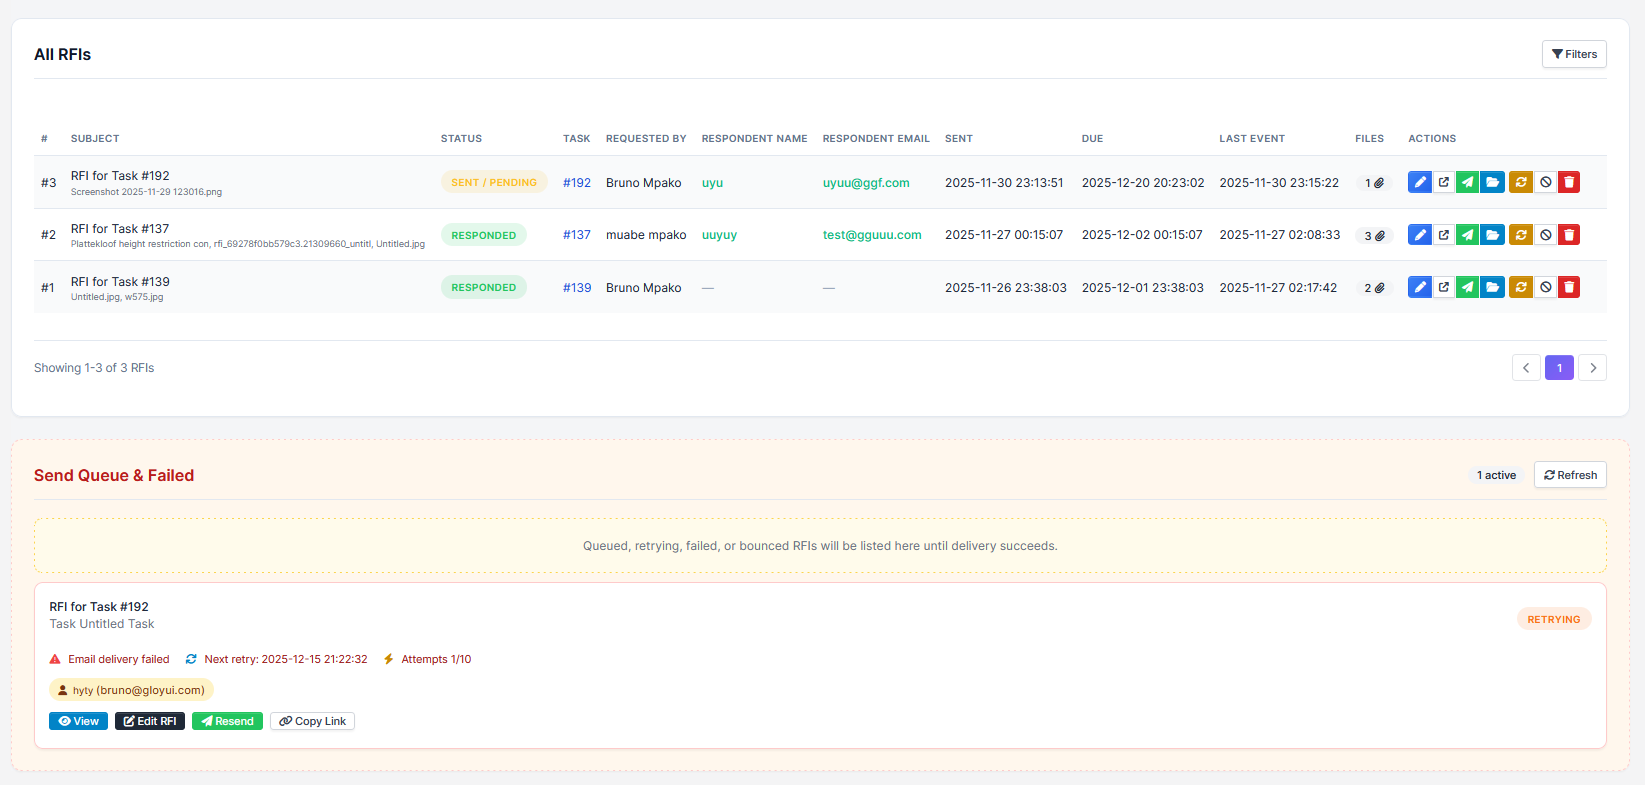Click the 2-files paperclip badge for RFI #1
Viewport: 1645px width, 785px height.
pyautogui.click(x=1374, y=288)
